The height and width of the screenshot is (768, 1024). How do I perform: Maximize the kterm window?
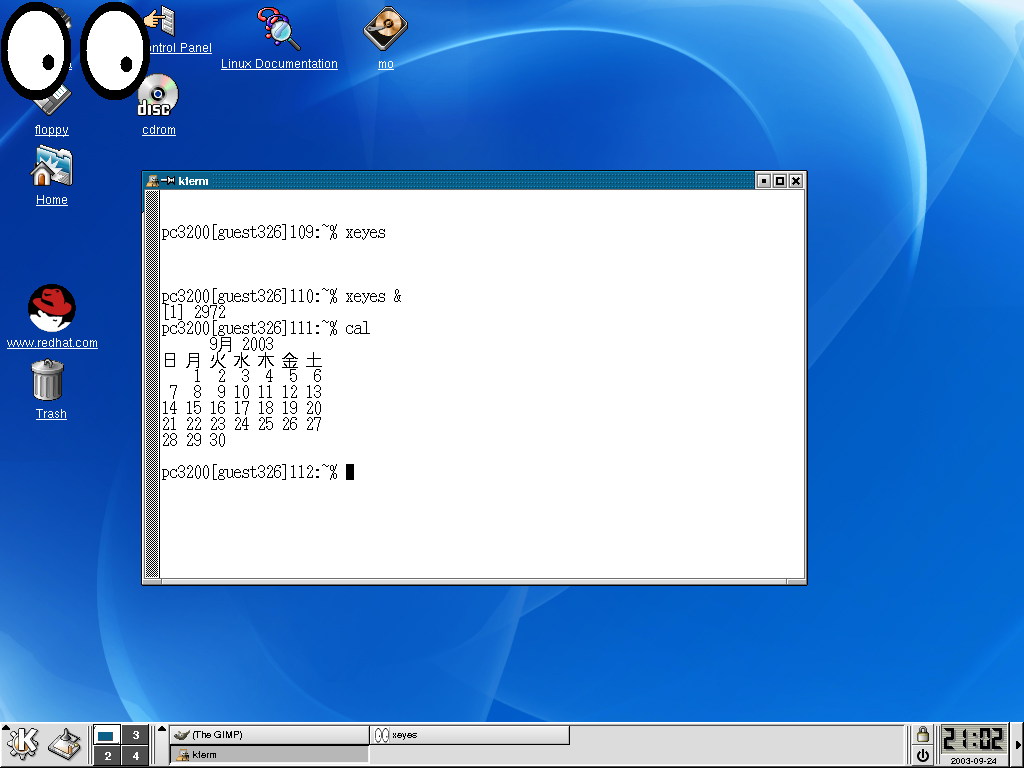pyautogui.click(x=780, y=181)
